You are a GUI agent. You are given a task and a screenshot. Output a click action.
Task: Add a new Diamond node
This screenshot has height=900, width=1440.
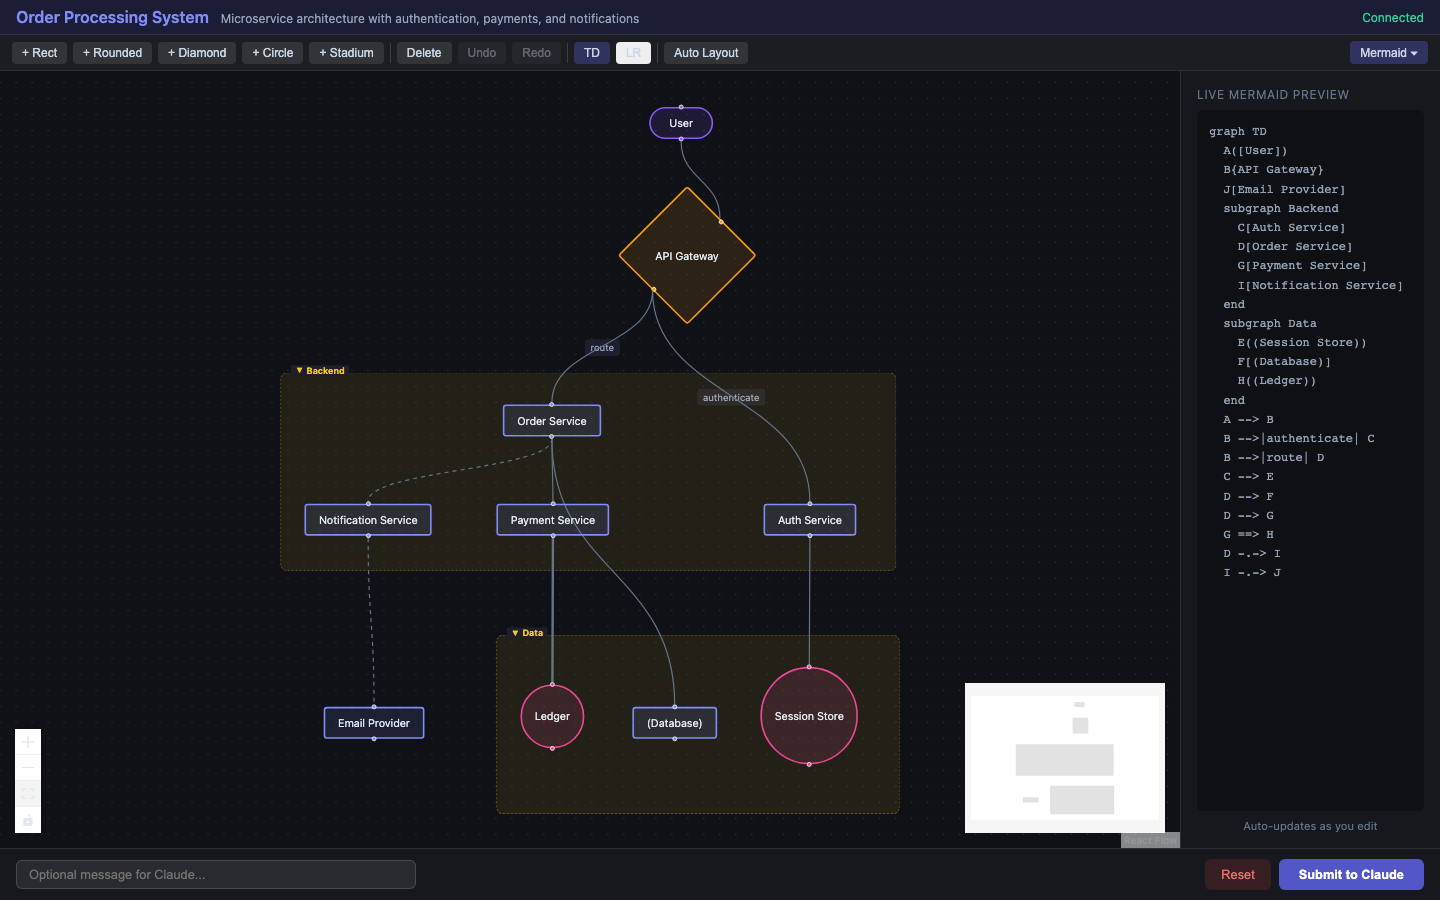point(197,53)
